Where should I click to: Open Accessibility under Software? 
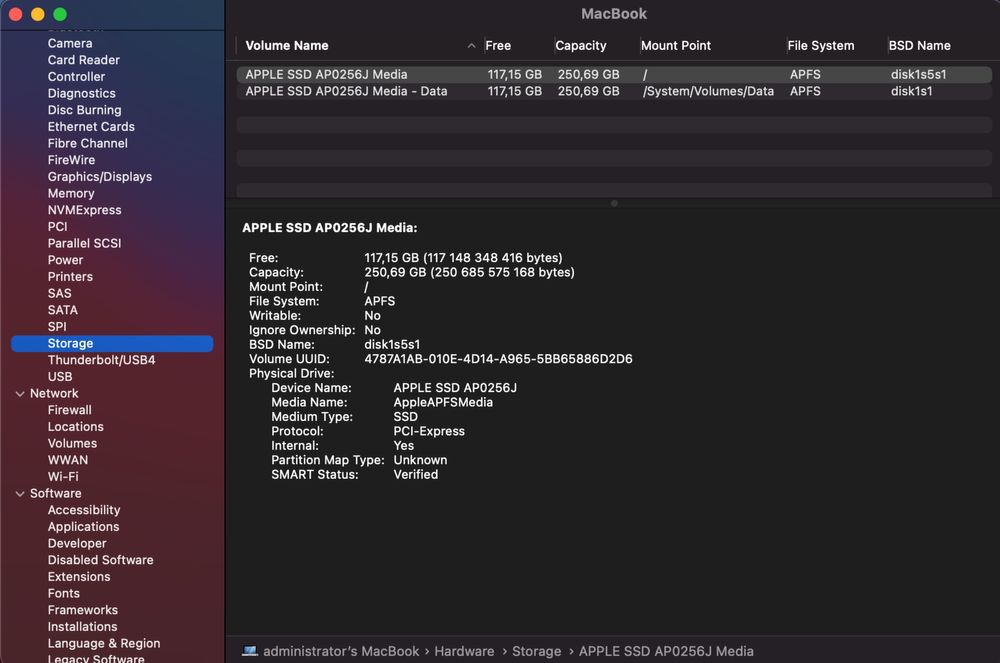click(84, 509)
